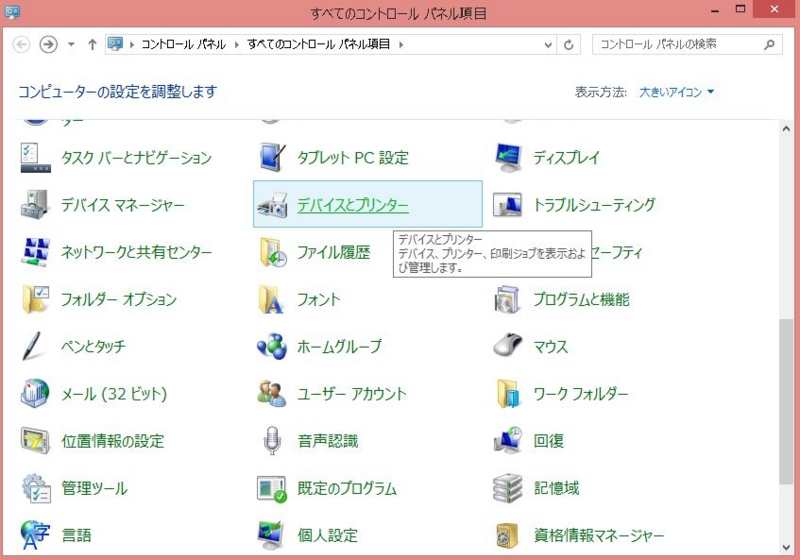Expand chevron before コントロール パネル breadcrumb
The image size is (800, 560).
pyautogui.click(x=132, y=45)
